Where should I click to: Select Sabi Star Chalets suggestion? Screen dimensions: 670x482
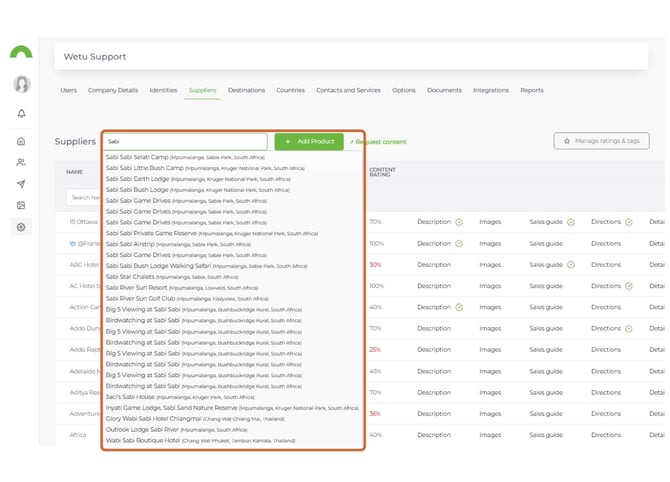pyautogui.click(x=172, y=276)
